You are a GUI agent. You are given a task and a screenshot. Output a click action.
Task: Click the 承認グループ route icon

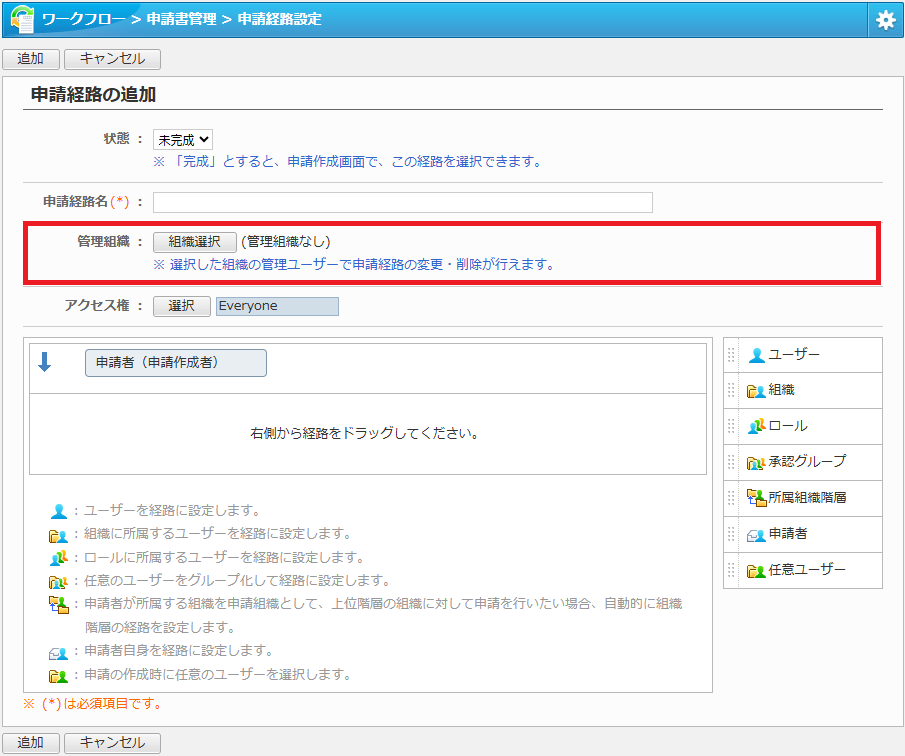tap(756, 462)
